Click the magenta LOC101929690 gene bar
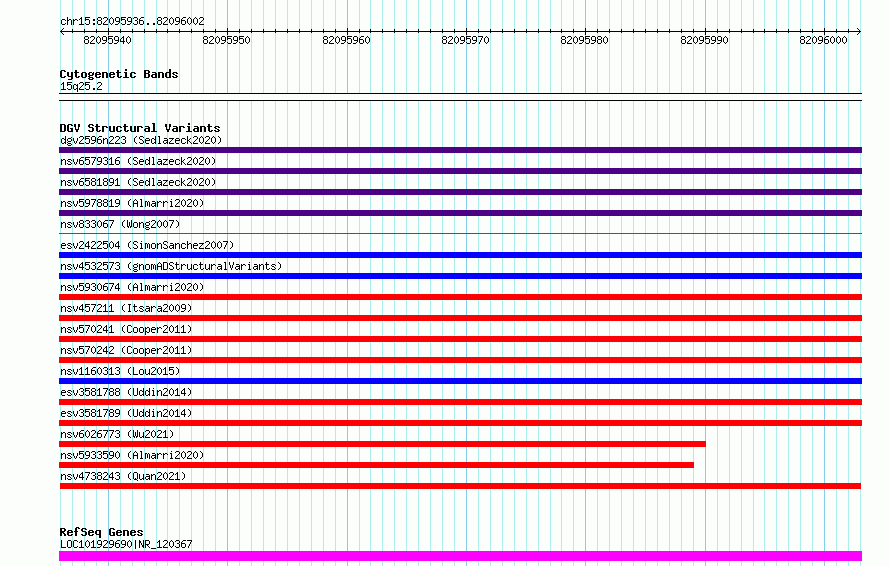 coord(460,556)
